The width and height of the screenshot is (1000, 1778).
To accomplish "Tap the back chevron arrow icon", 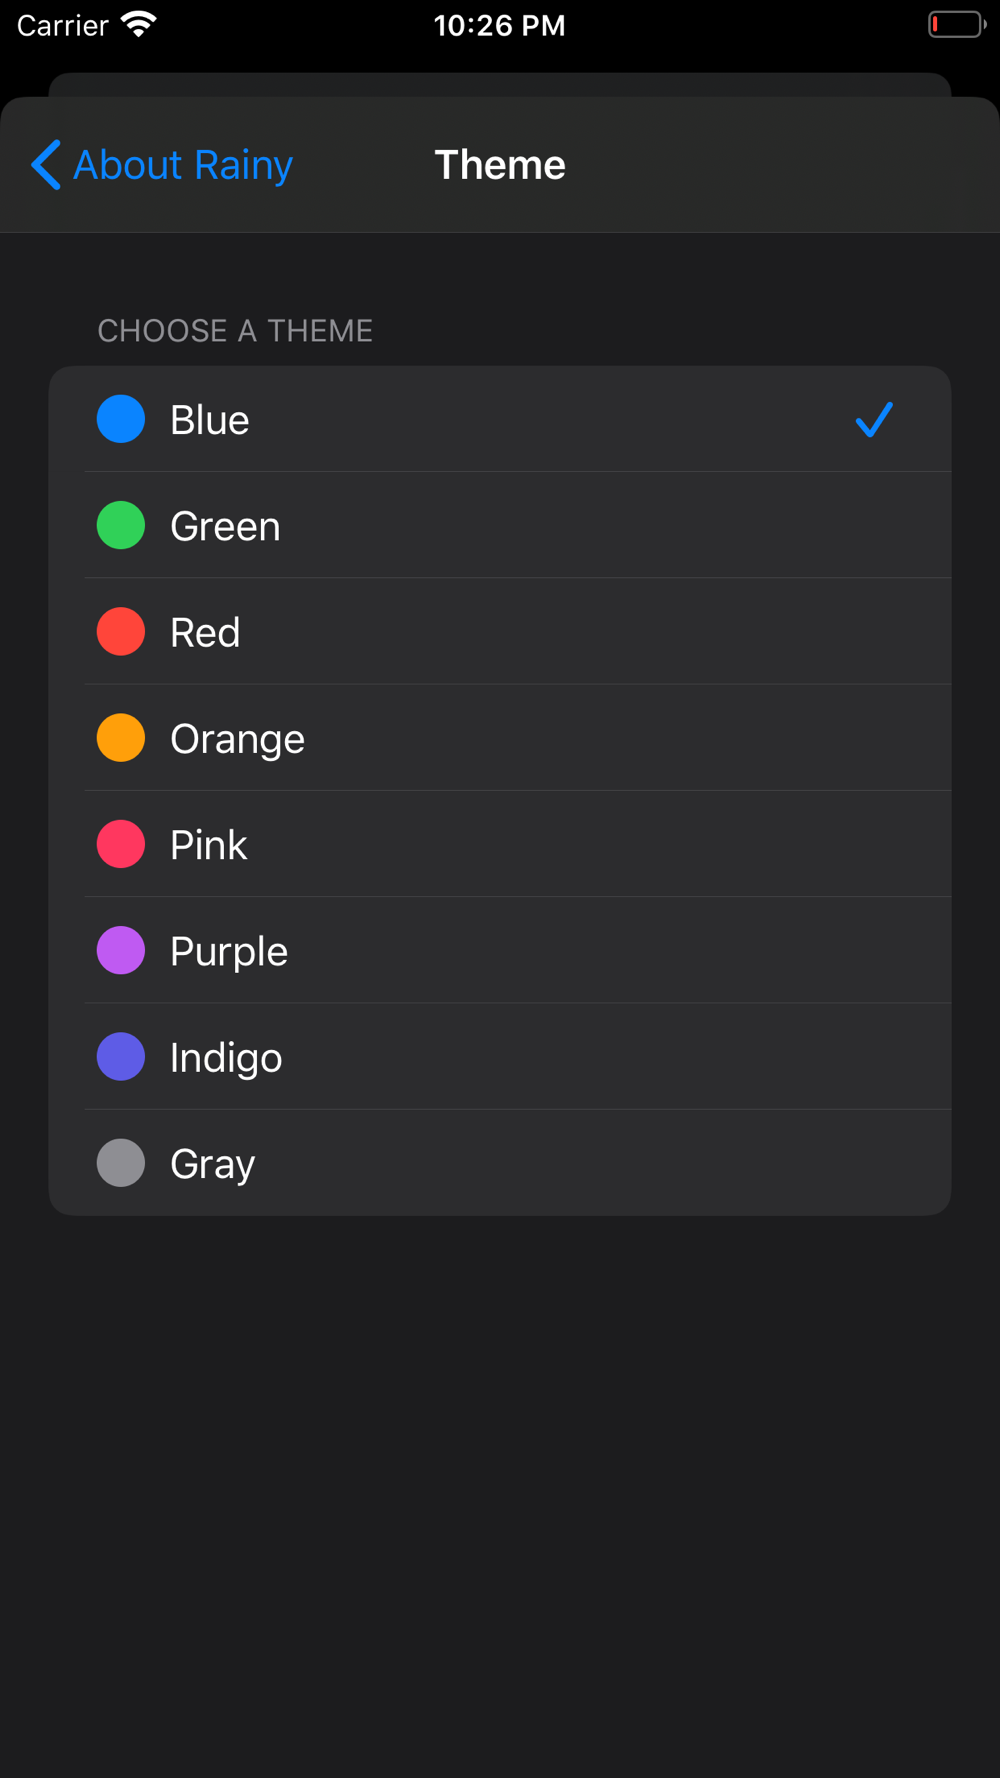I will (x=46, y=165).
